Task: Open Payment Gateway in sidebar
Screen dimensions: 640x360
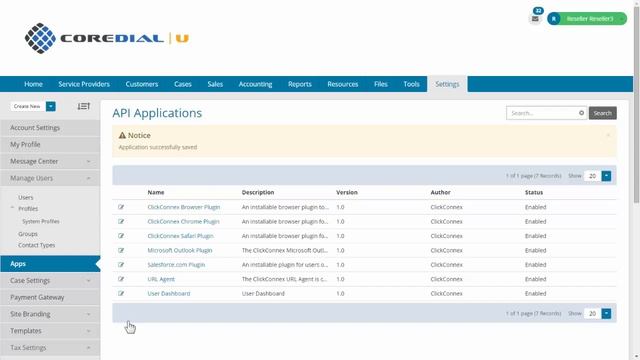Action: click(x=50, y=298)
